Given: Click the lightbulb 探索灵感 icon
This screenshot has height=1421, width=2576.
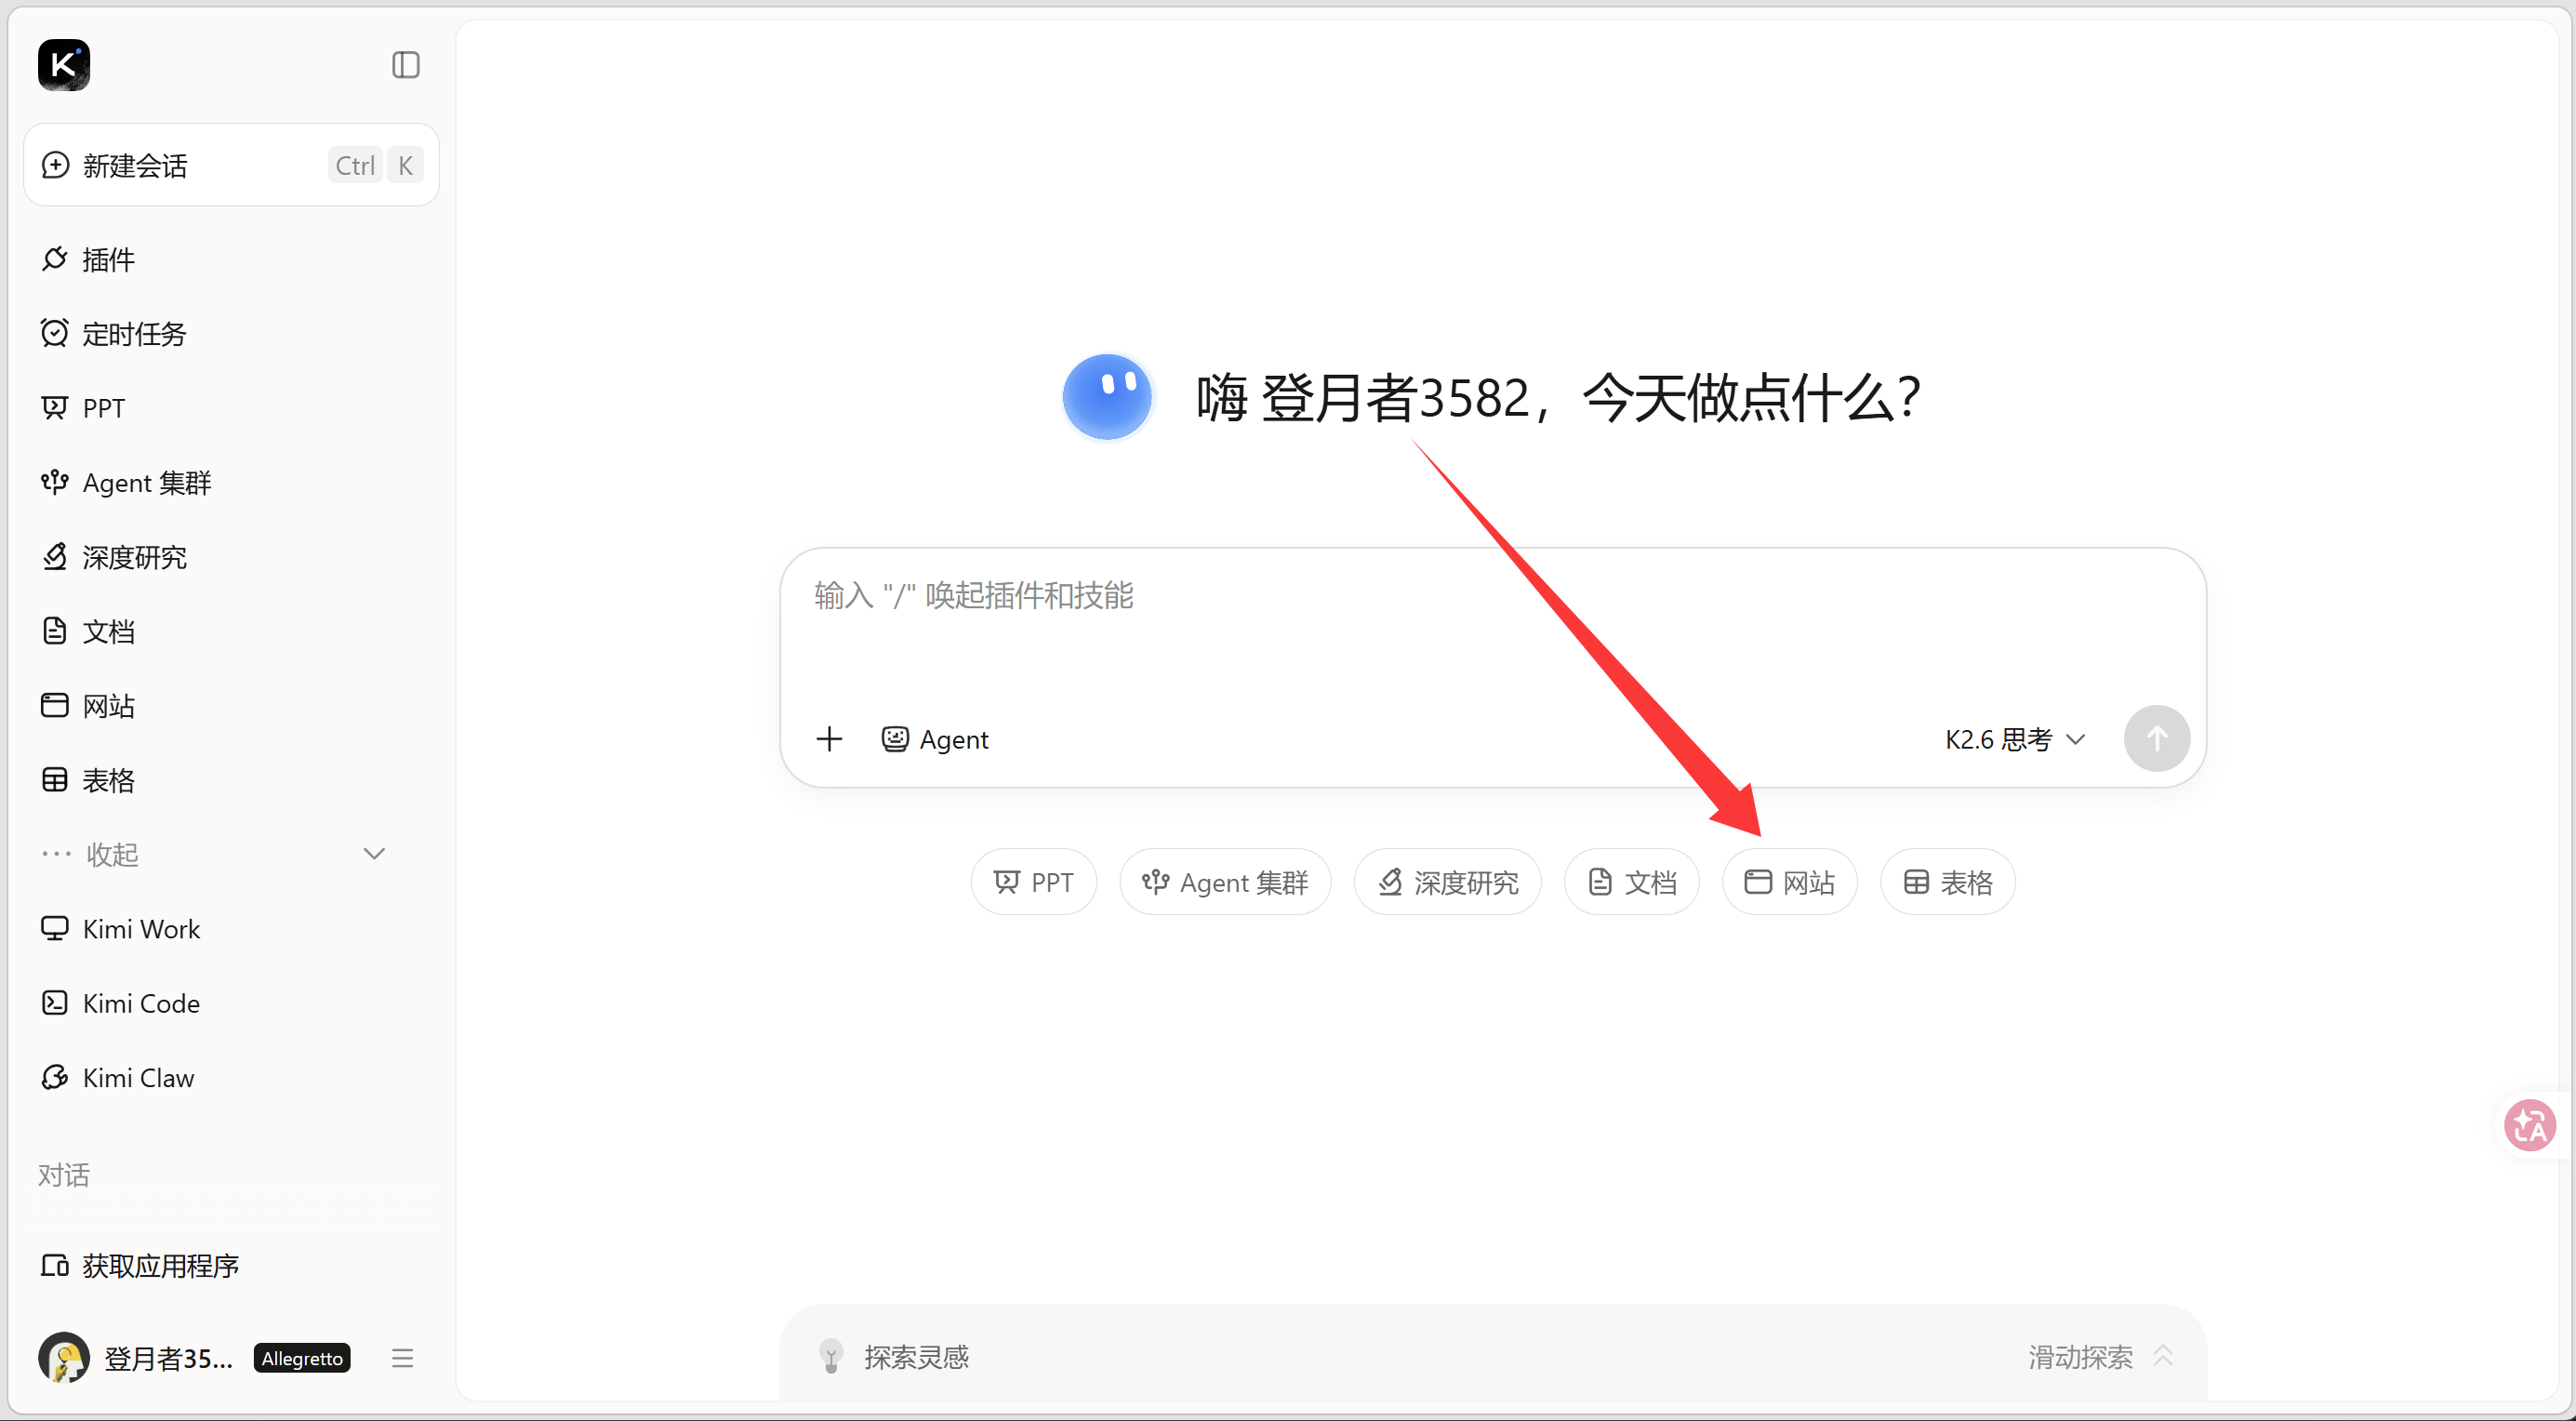Looking at the screenshot, I should point(830,1356).
